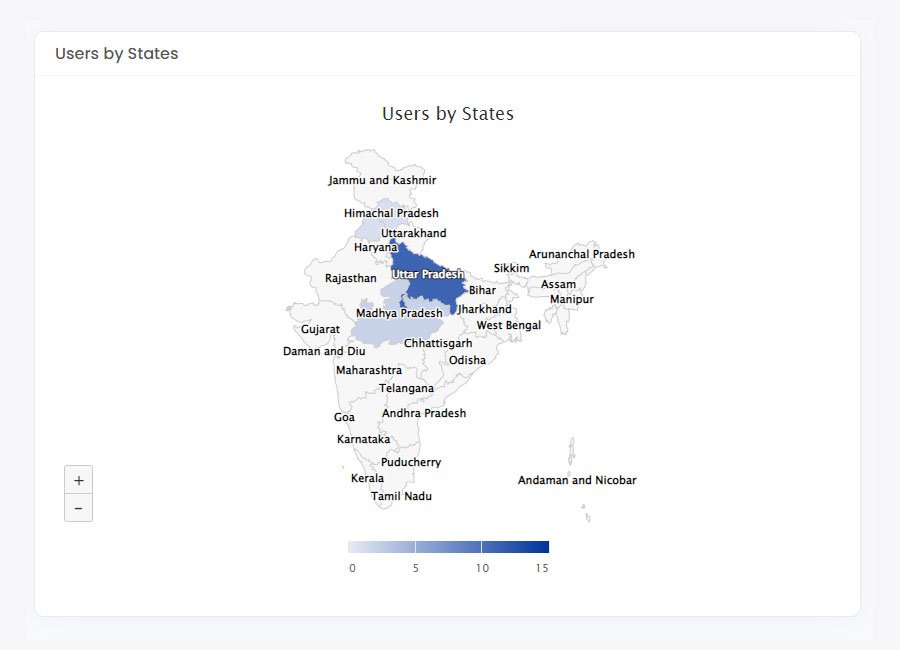The height and width of the screenshot is (650, 900).
Task: Click the Madhya Pradesh region
Action: coord(399,314)
